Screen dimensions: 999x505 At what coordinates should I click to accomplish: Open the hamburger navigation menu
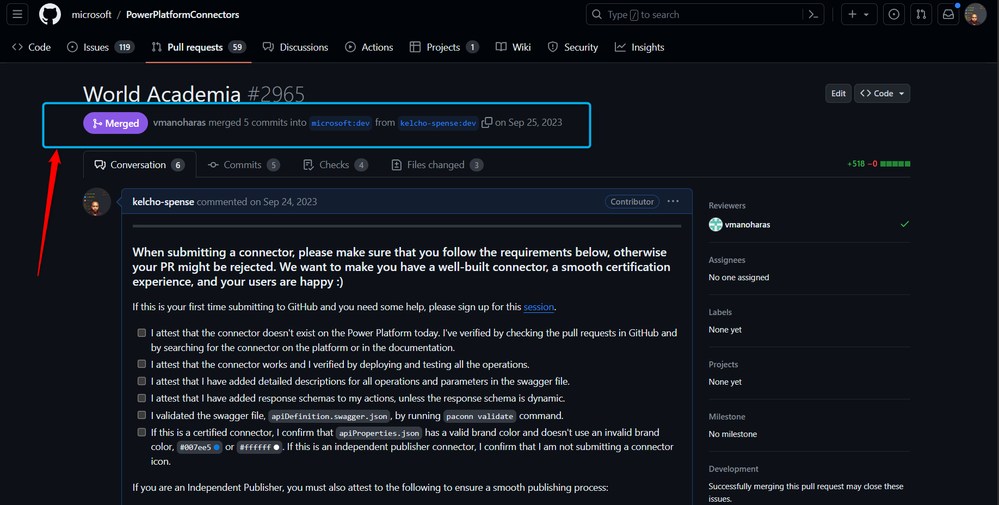pos(17,14)
